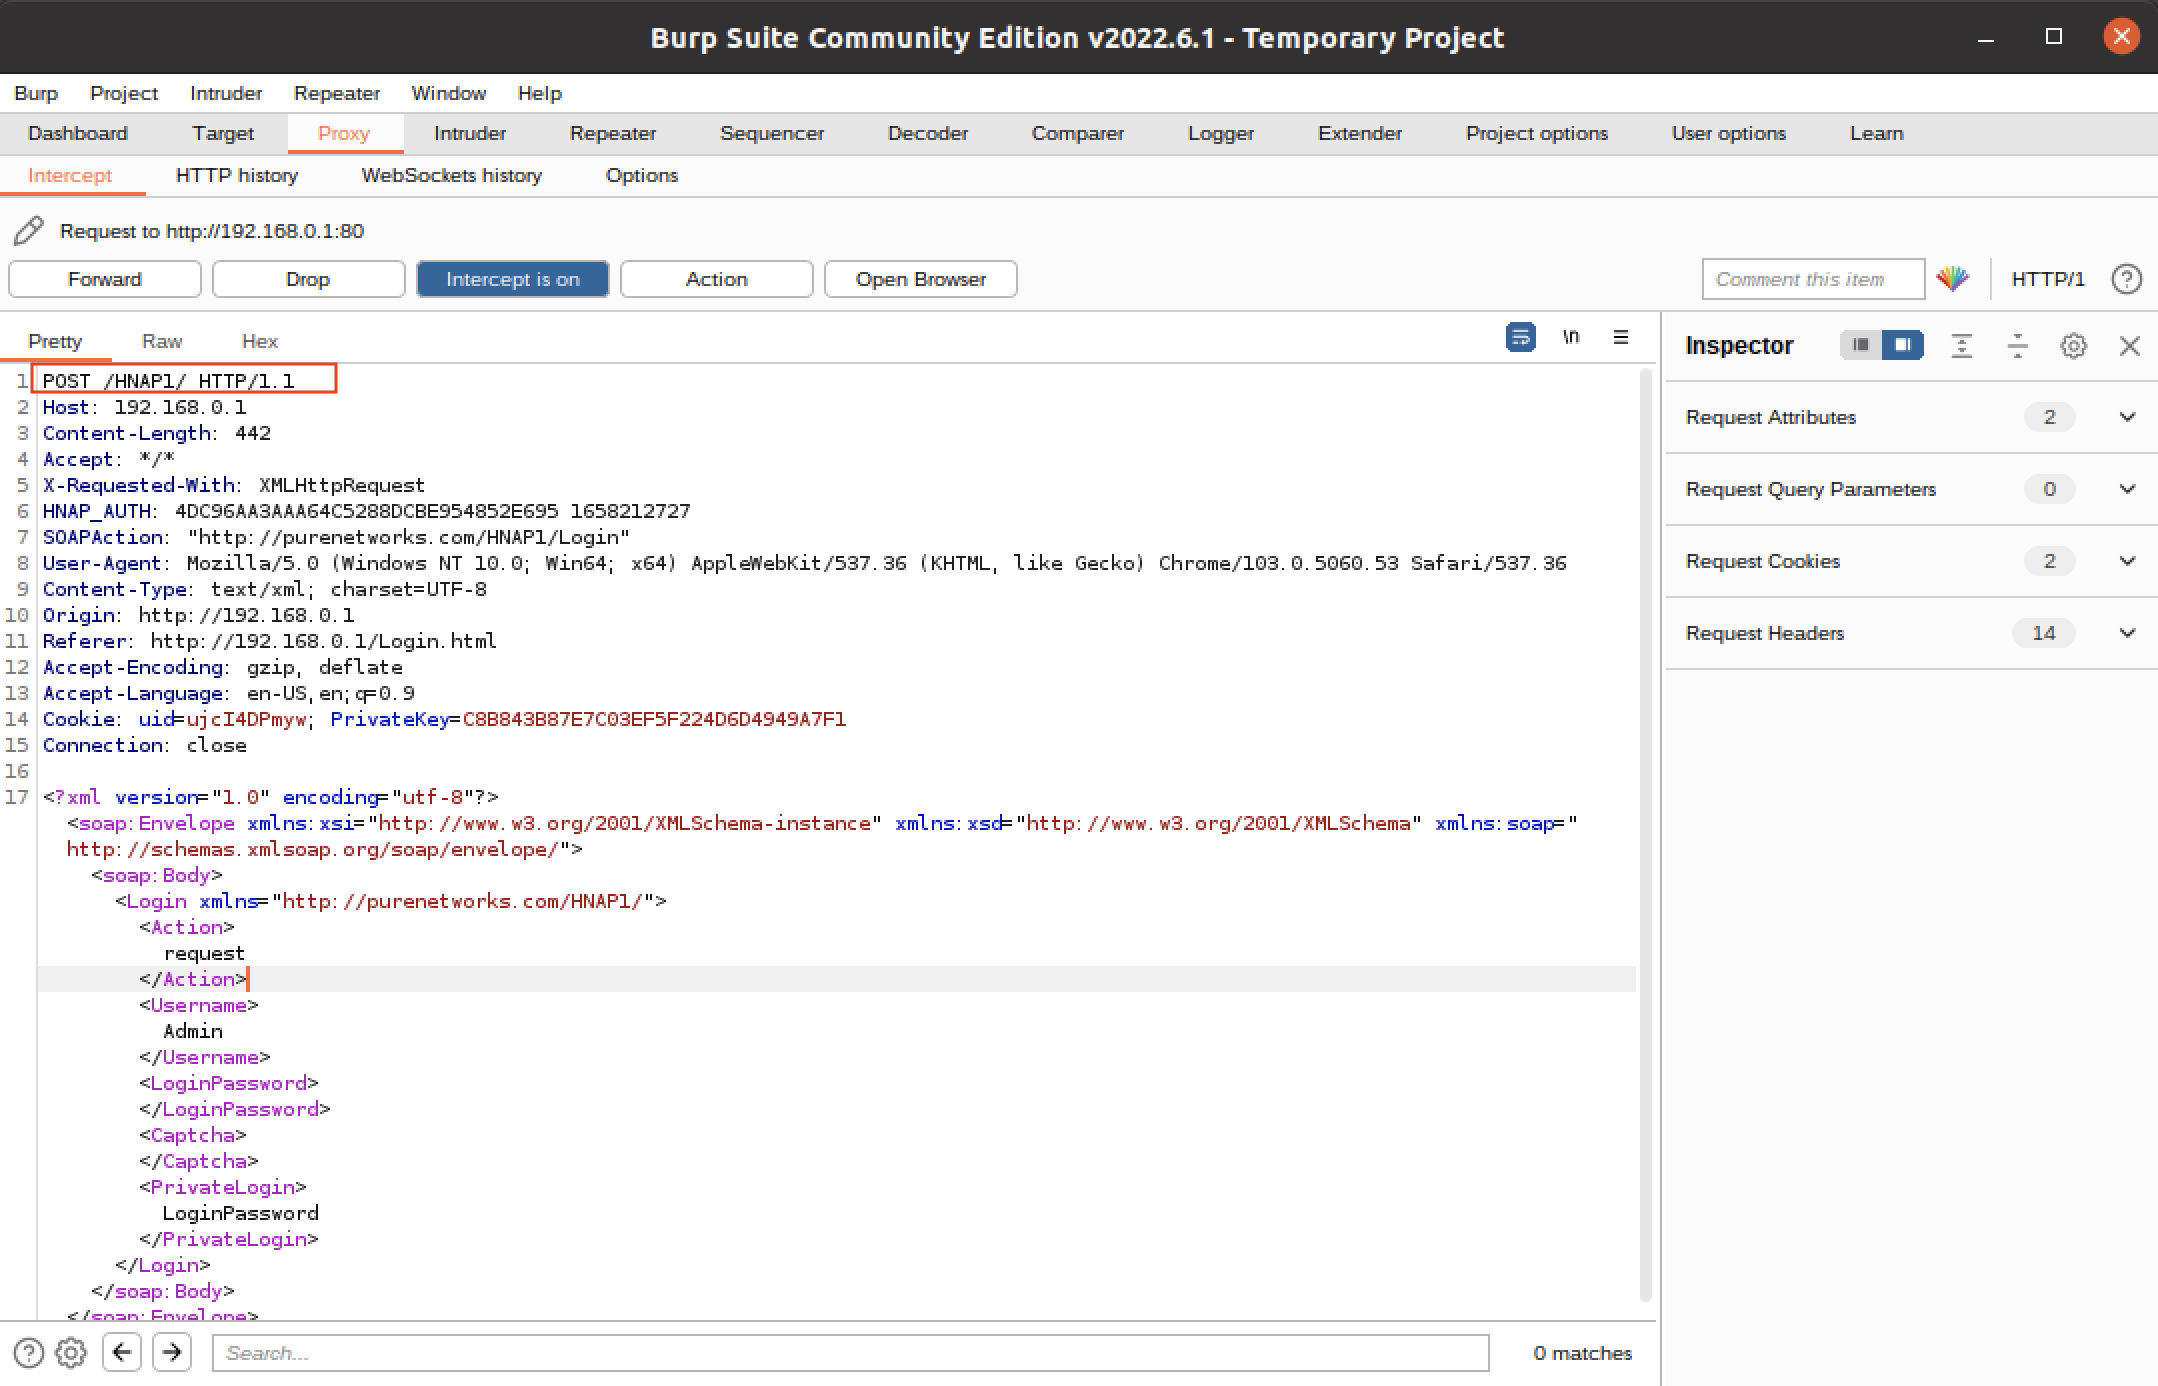Open the WebSockets history tab

(452, 175)
